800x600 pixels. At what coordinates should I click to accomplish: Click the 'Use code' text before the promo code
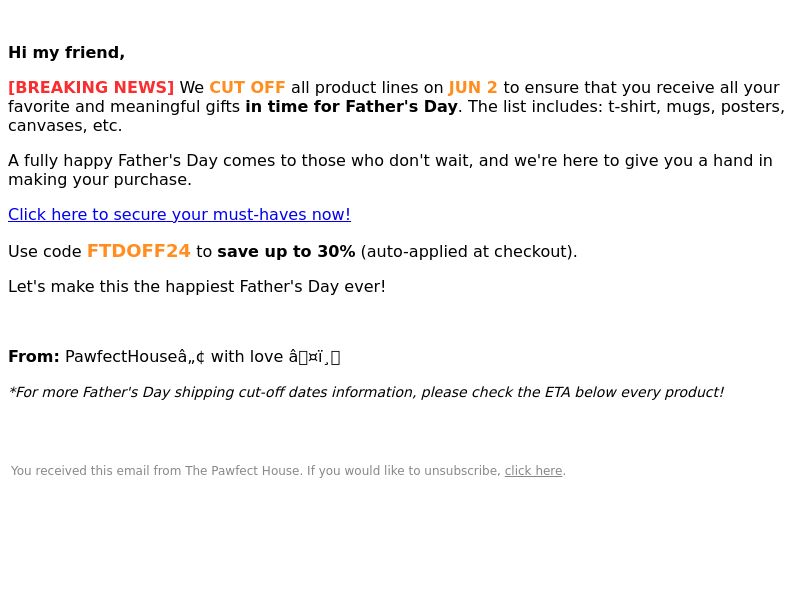tap(45, 252)
